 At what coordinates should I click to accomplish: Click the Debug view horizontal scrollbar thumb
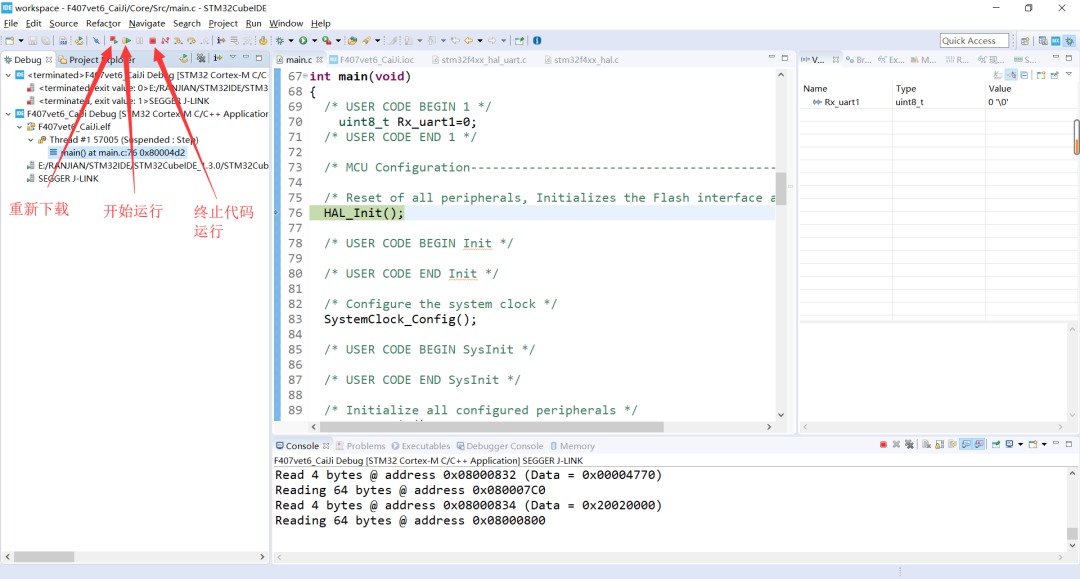pos(44,556)
